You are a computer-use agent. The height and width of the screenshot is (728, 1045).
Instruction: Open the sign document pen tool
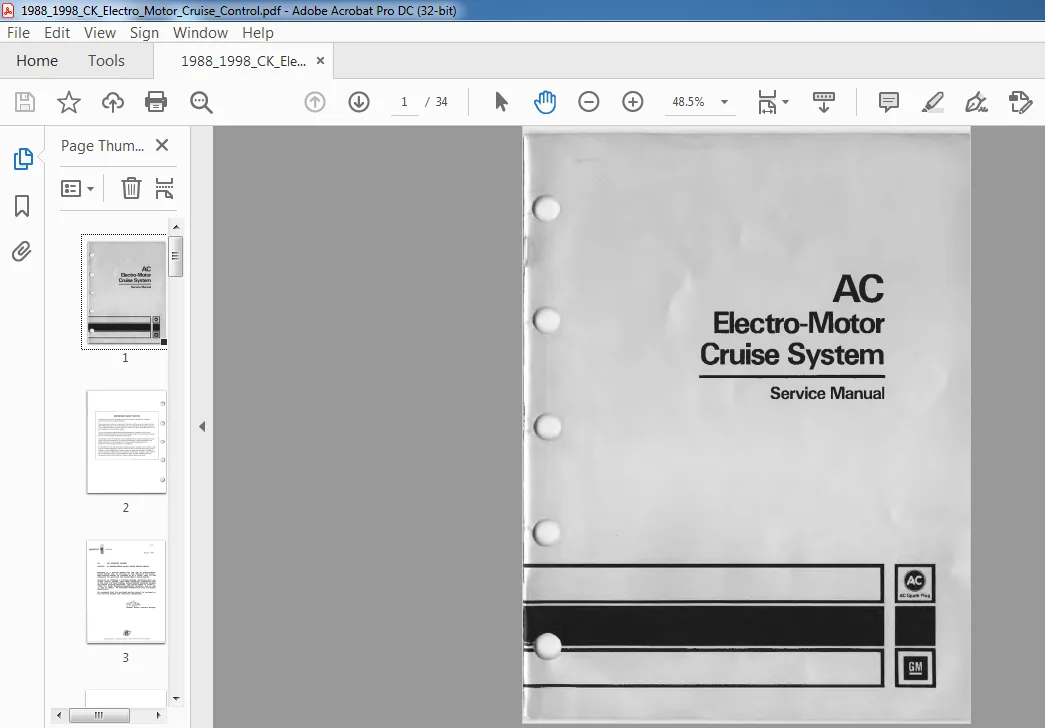click(x=976, y=102)
